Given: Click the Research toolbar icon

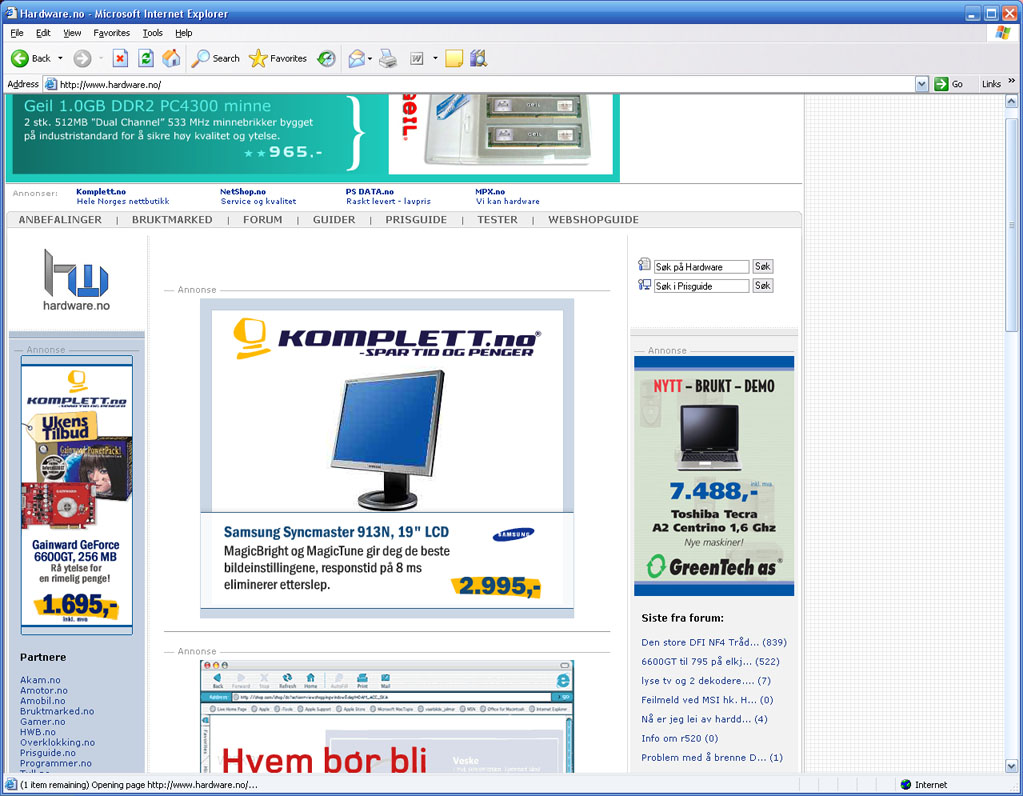Looking at the screenshot, I should click(478, 59).
